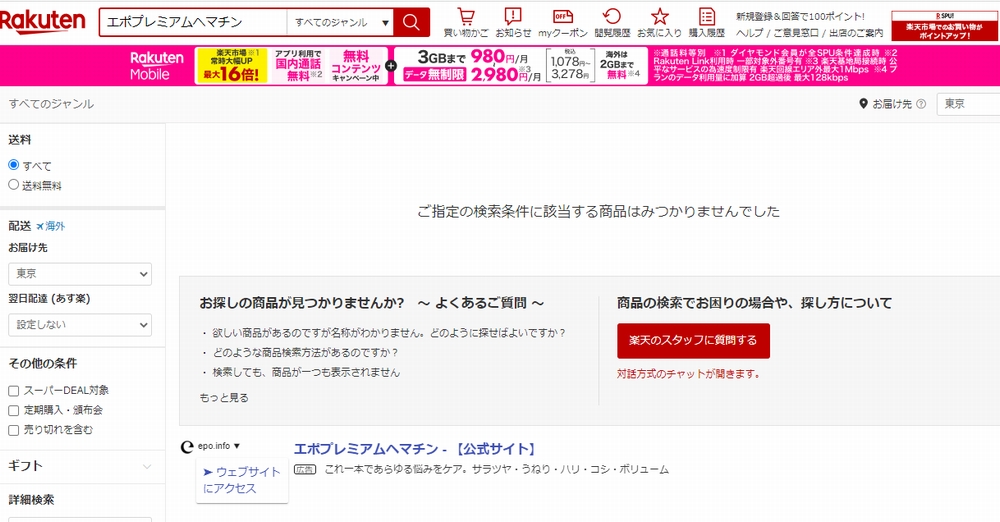1000x522 pixels.
Task: Select the すべて shipping radio button
Action: click(x=13, y=165)
